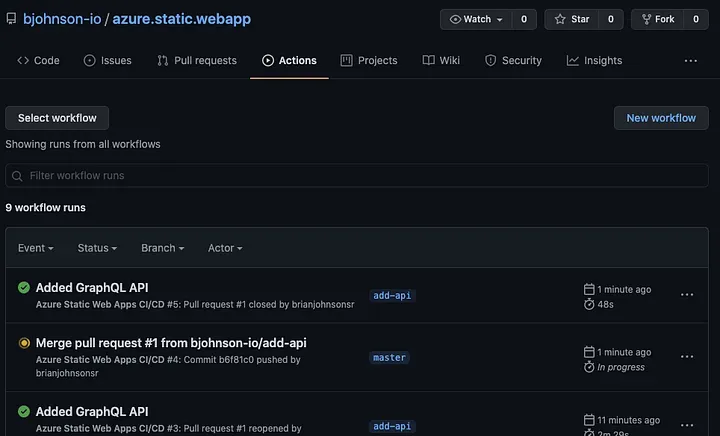Click the fork count of 0
Viewport: 720px width, 436px height.
tap(696, 19)
